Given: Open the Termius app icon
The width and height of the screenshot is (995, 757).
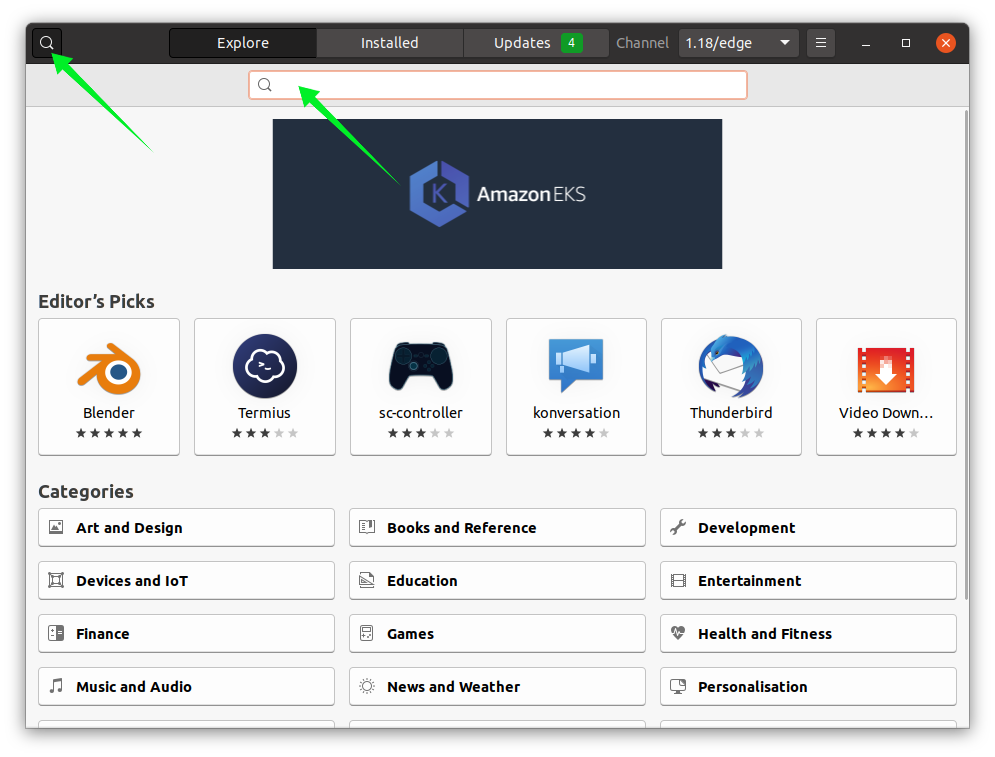Looking at the screenshot, I should coord(265,366).
